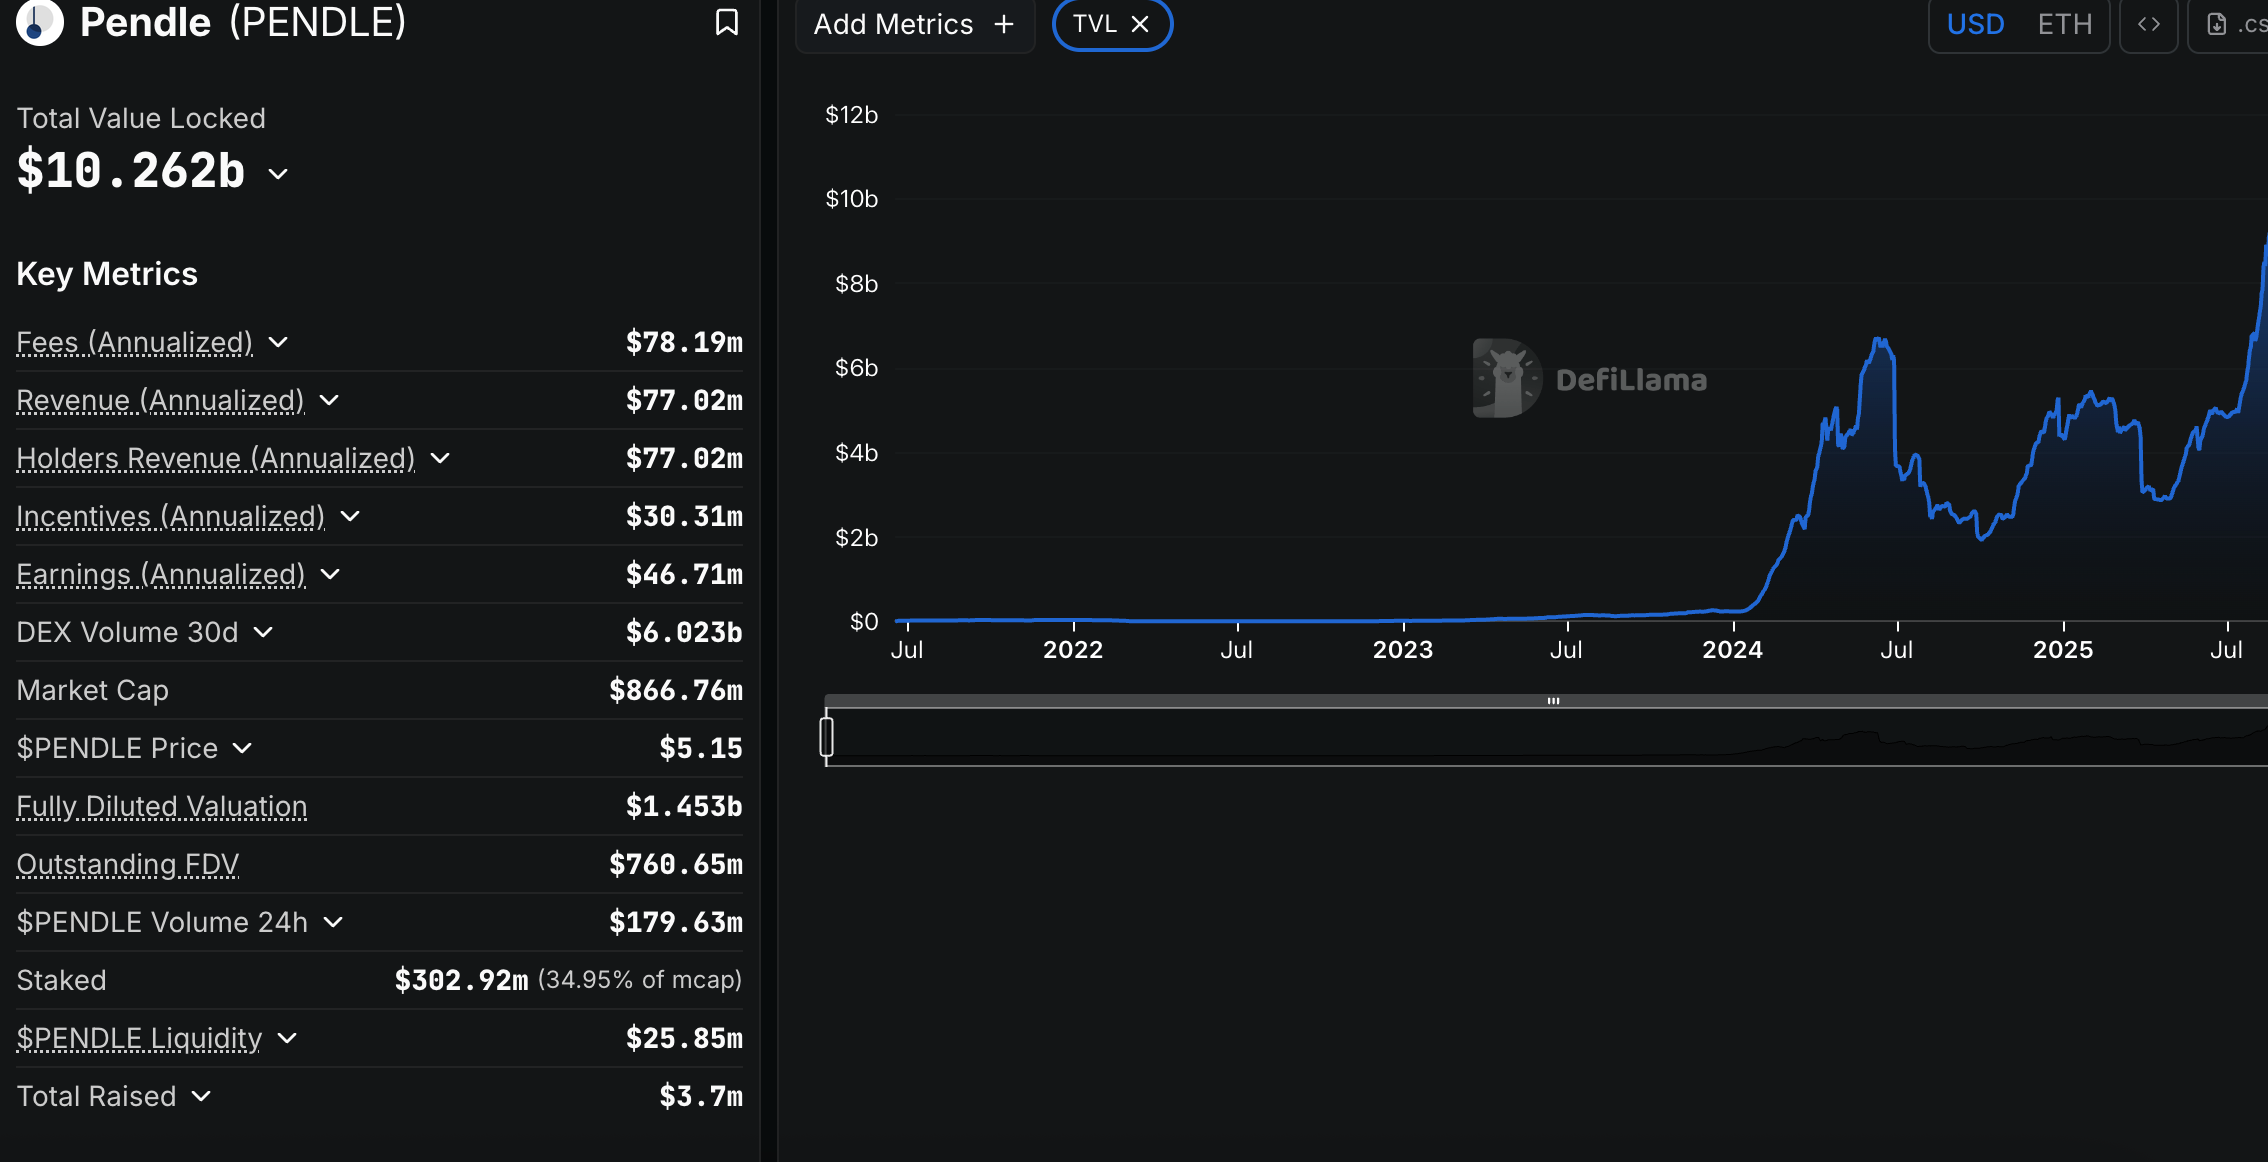Expand DEX Volume 30d chevron

pos(263,633)
